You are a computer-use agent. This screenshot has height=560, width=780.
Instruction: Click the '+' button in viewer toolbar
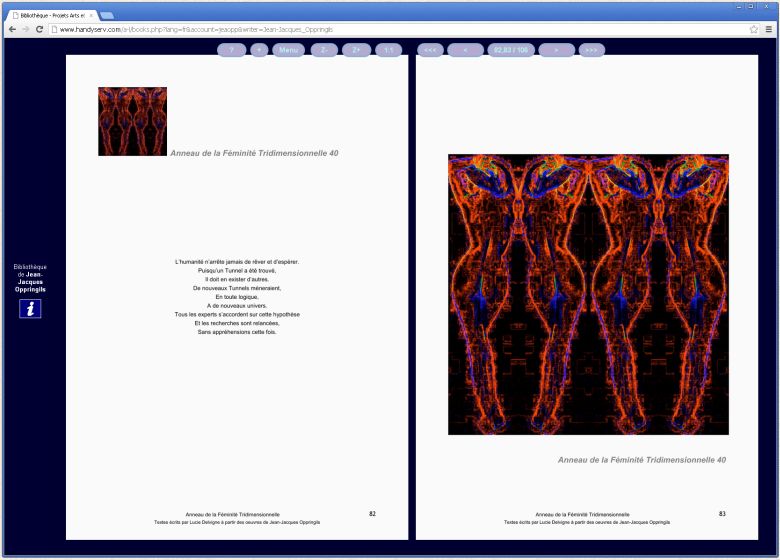pyautogui.click(x=259, y=50)
